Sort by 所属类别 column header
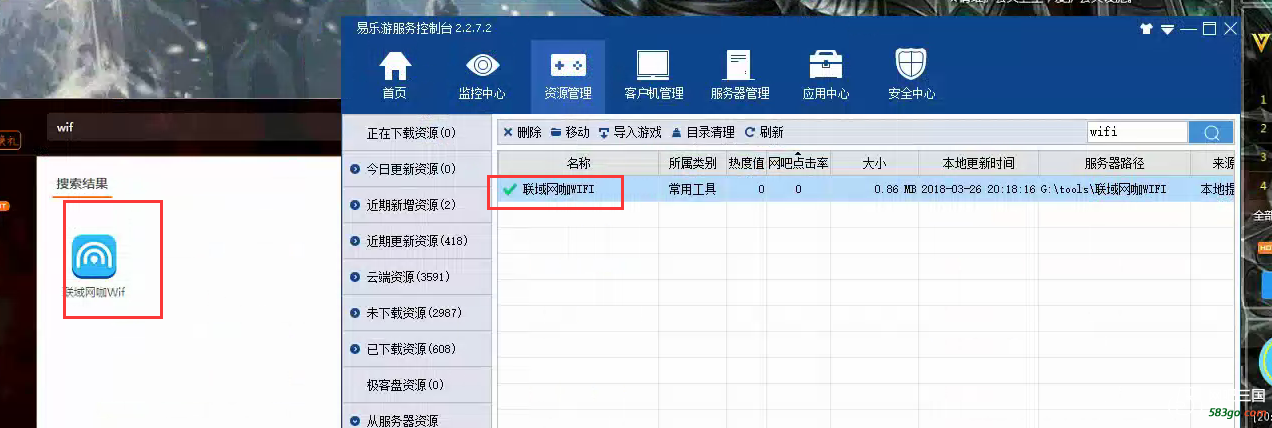 [693, 163]
